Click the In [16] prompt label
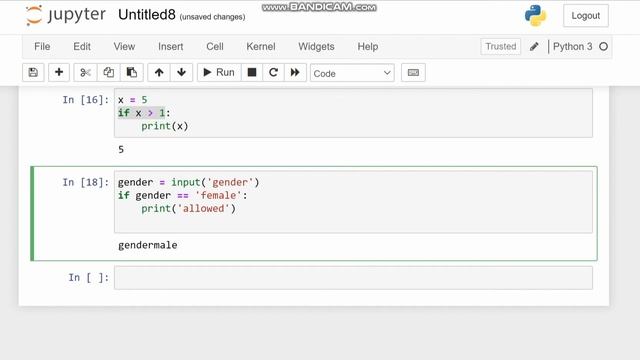This screenshot has width=640, height=360. coord(86,100)
